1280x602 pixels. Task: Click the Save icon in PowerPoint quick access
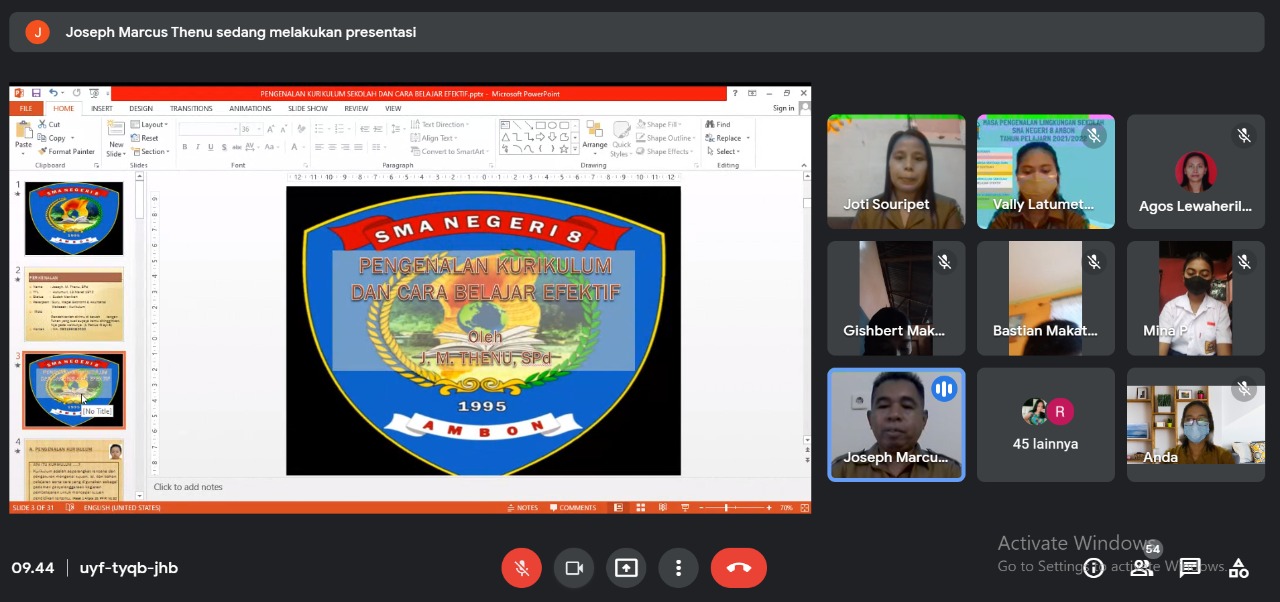(36, 93)
